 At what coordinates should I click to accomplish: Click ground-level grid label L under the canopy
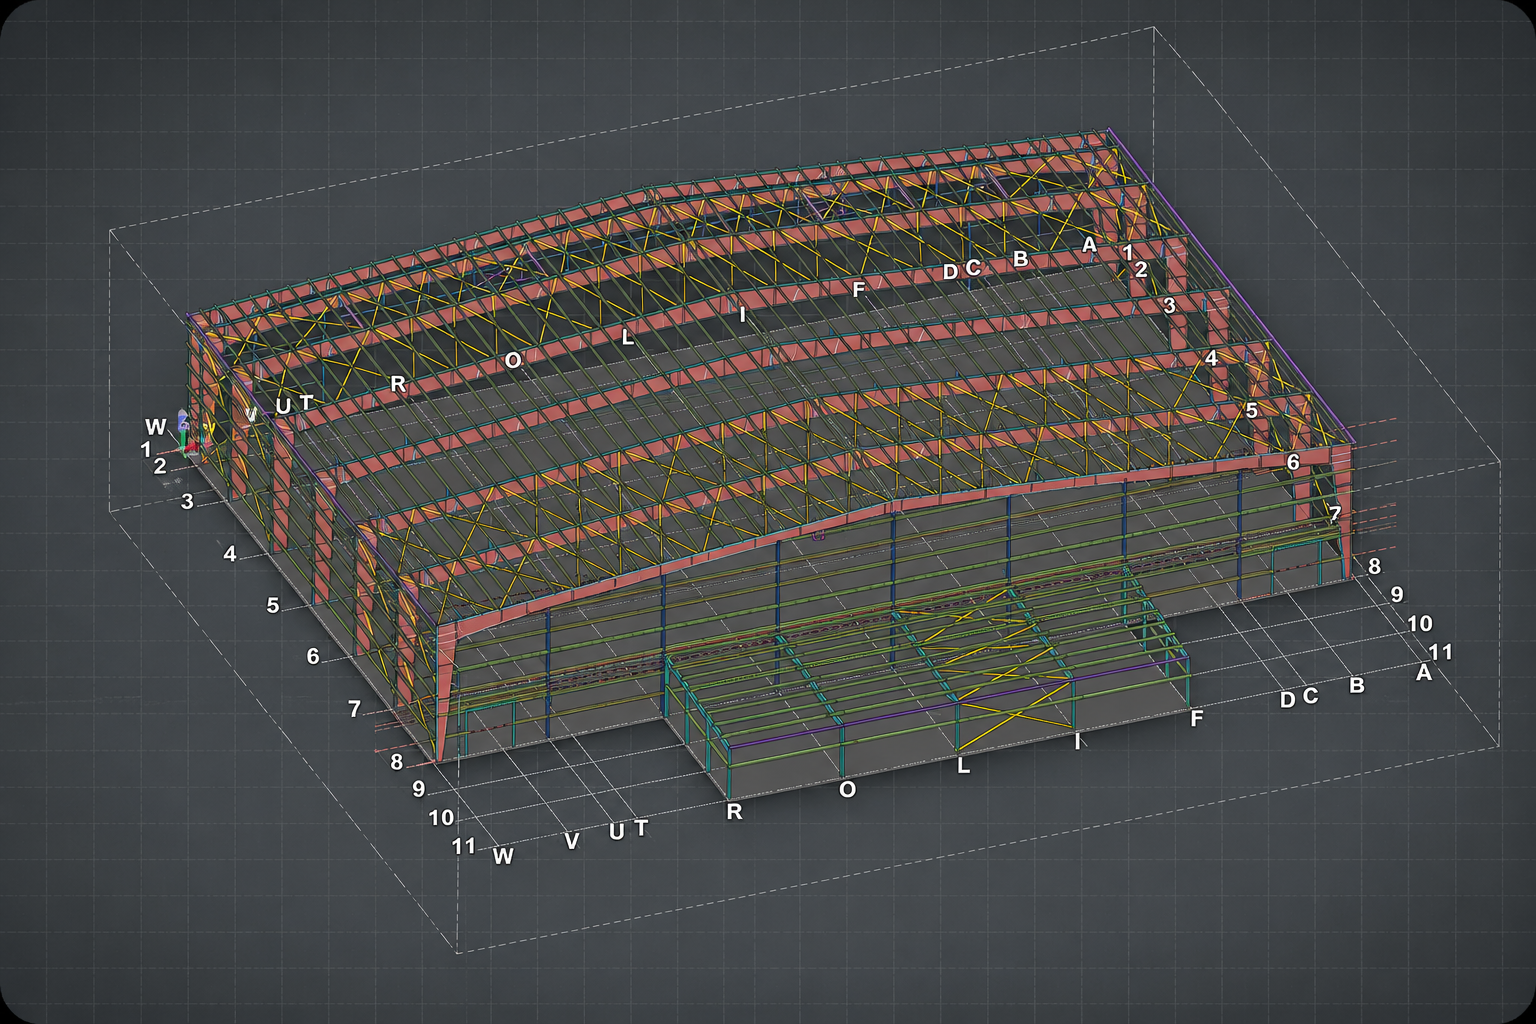(x=963, y=766)
